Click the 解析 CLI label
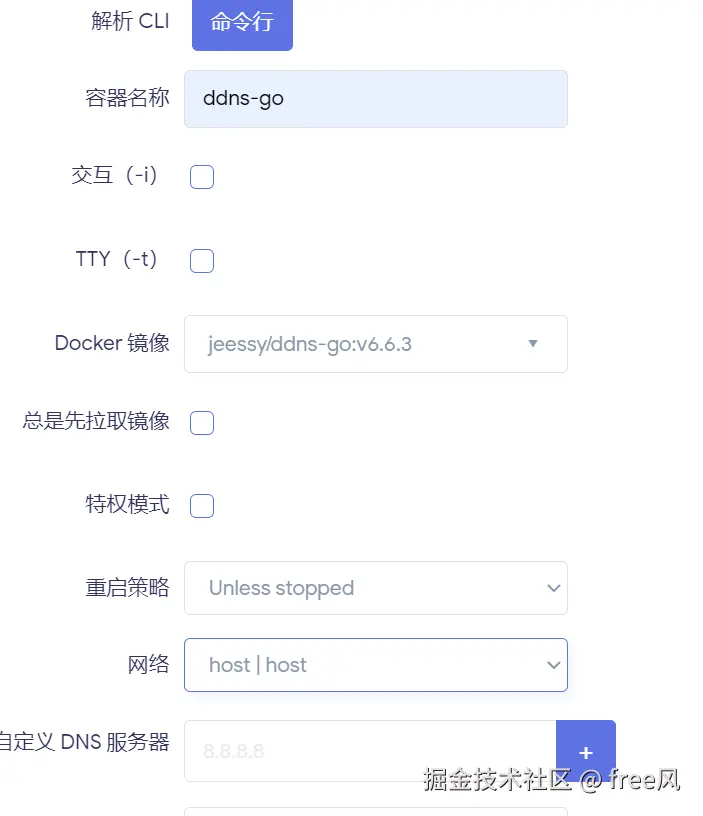 point(131,21)
